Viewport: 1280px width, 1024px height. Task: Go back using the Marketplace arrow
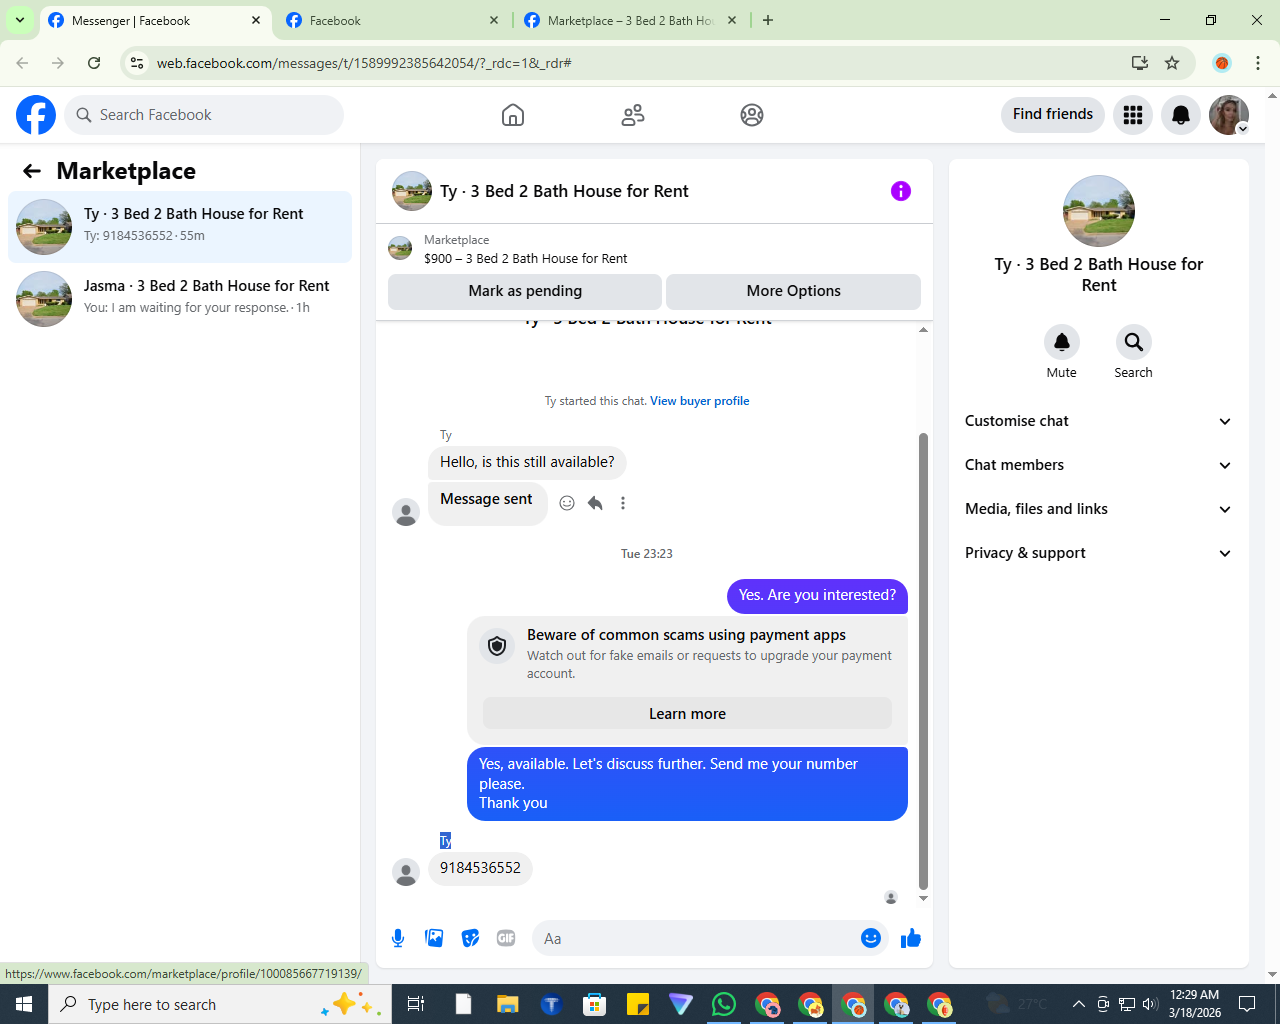point(32,171)
